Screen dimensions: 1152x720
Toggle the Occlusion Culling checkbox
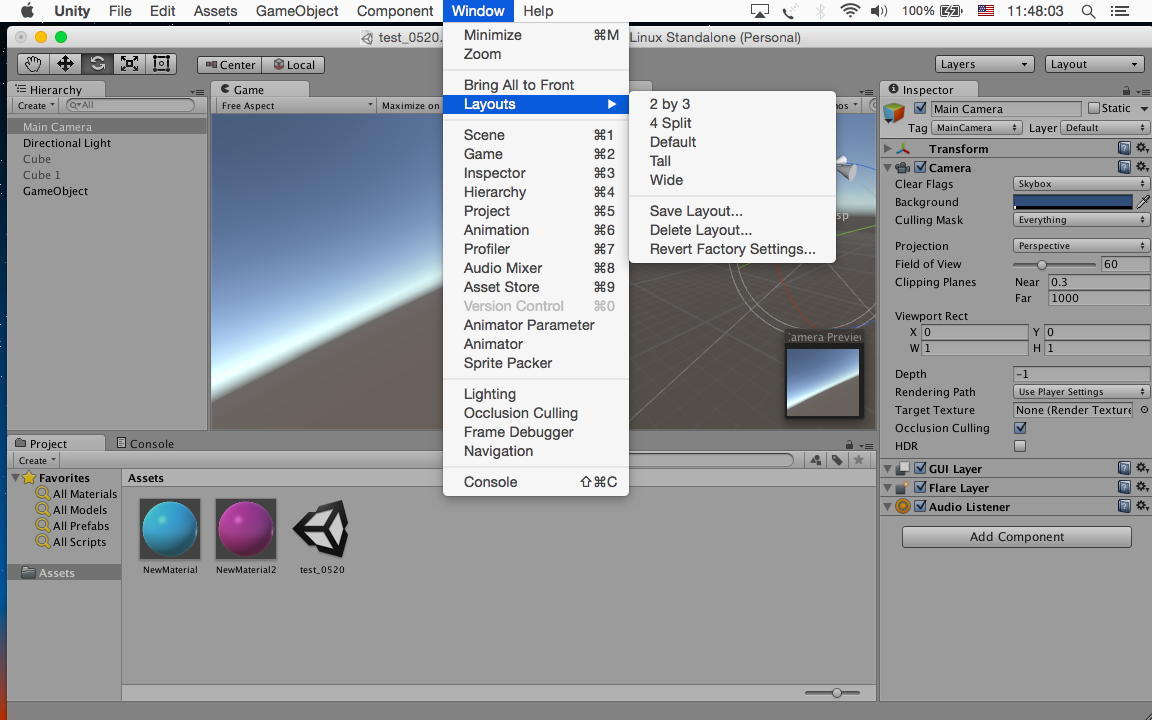point(1020,428)
